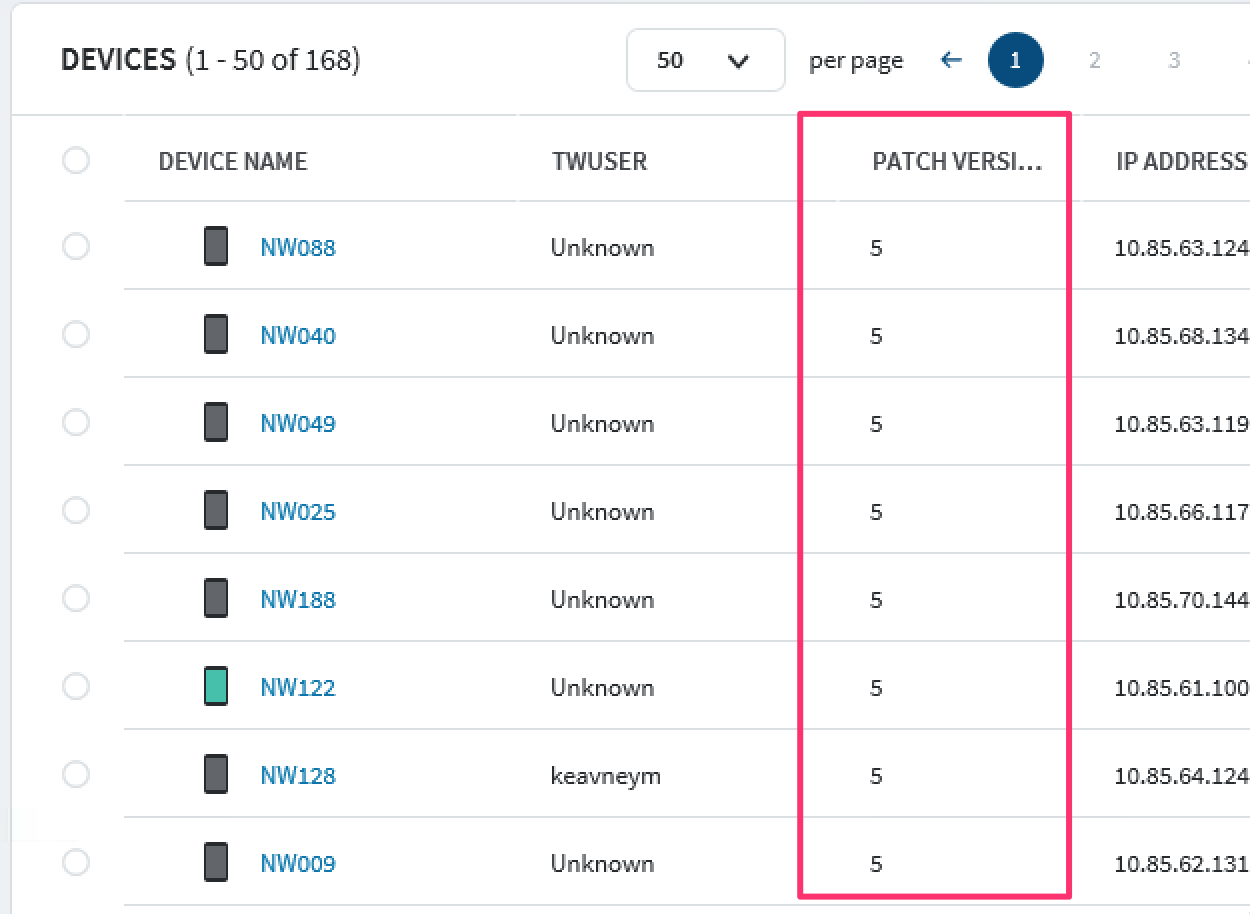Viewport: 1250px width, 914px height.
Task: Open the NW128 device link
Action: point(298,775)
